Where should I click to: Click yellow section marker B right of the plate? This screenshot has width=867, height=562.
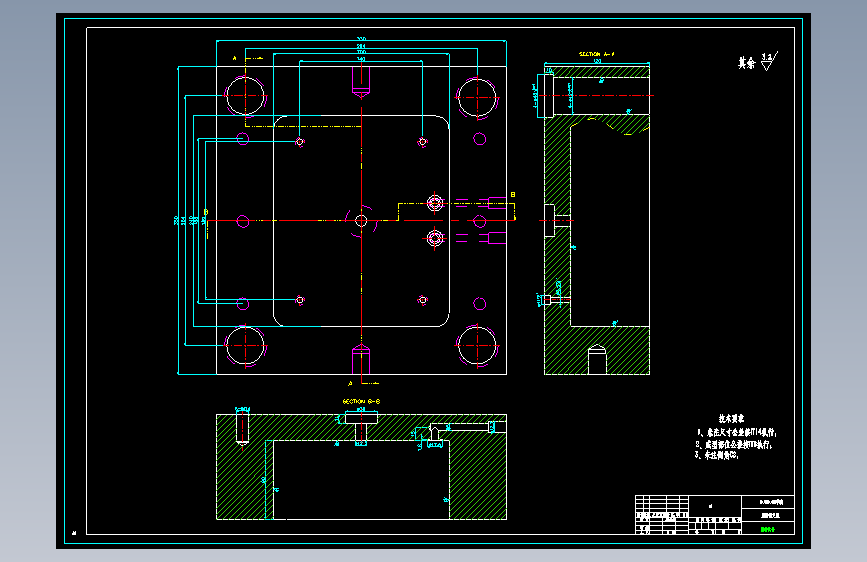pos(513,195)
